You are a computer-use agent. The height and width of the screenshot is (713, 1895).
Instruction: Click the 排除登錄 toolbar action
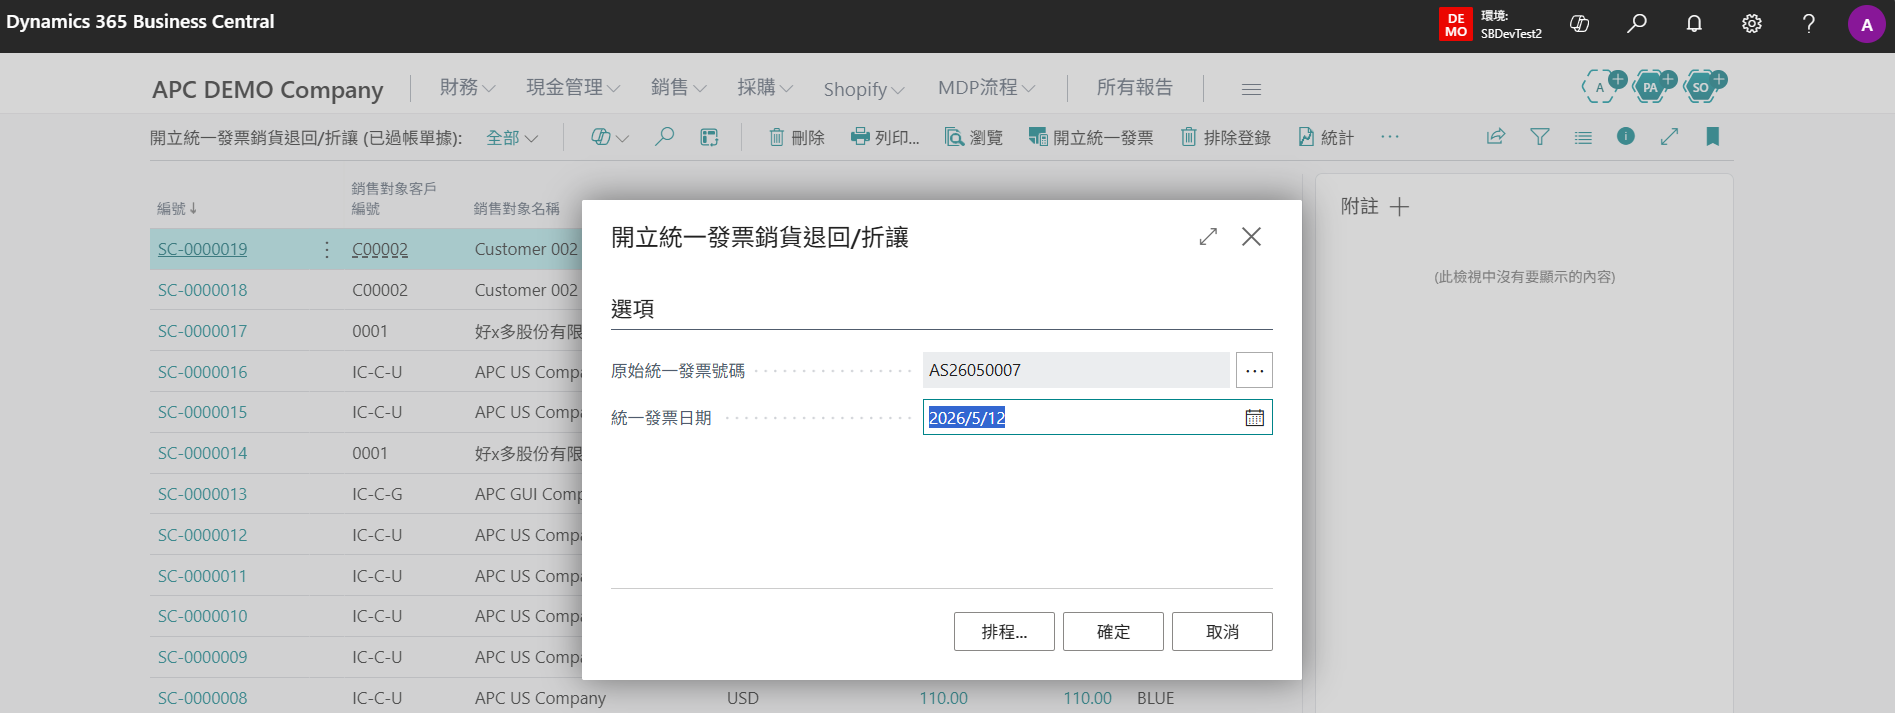[x=1225, y=137]
